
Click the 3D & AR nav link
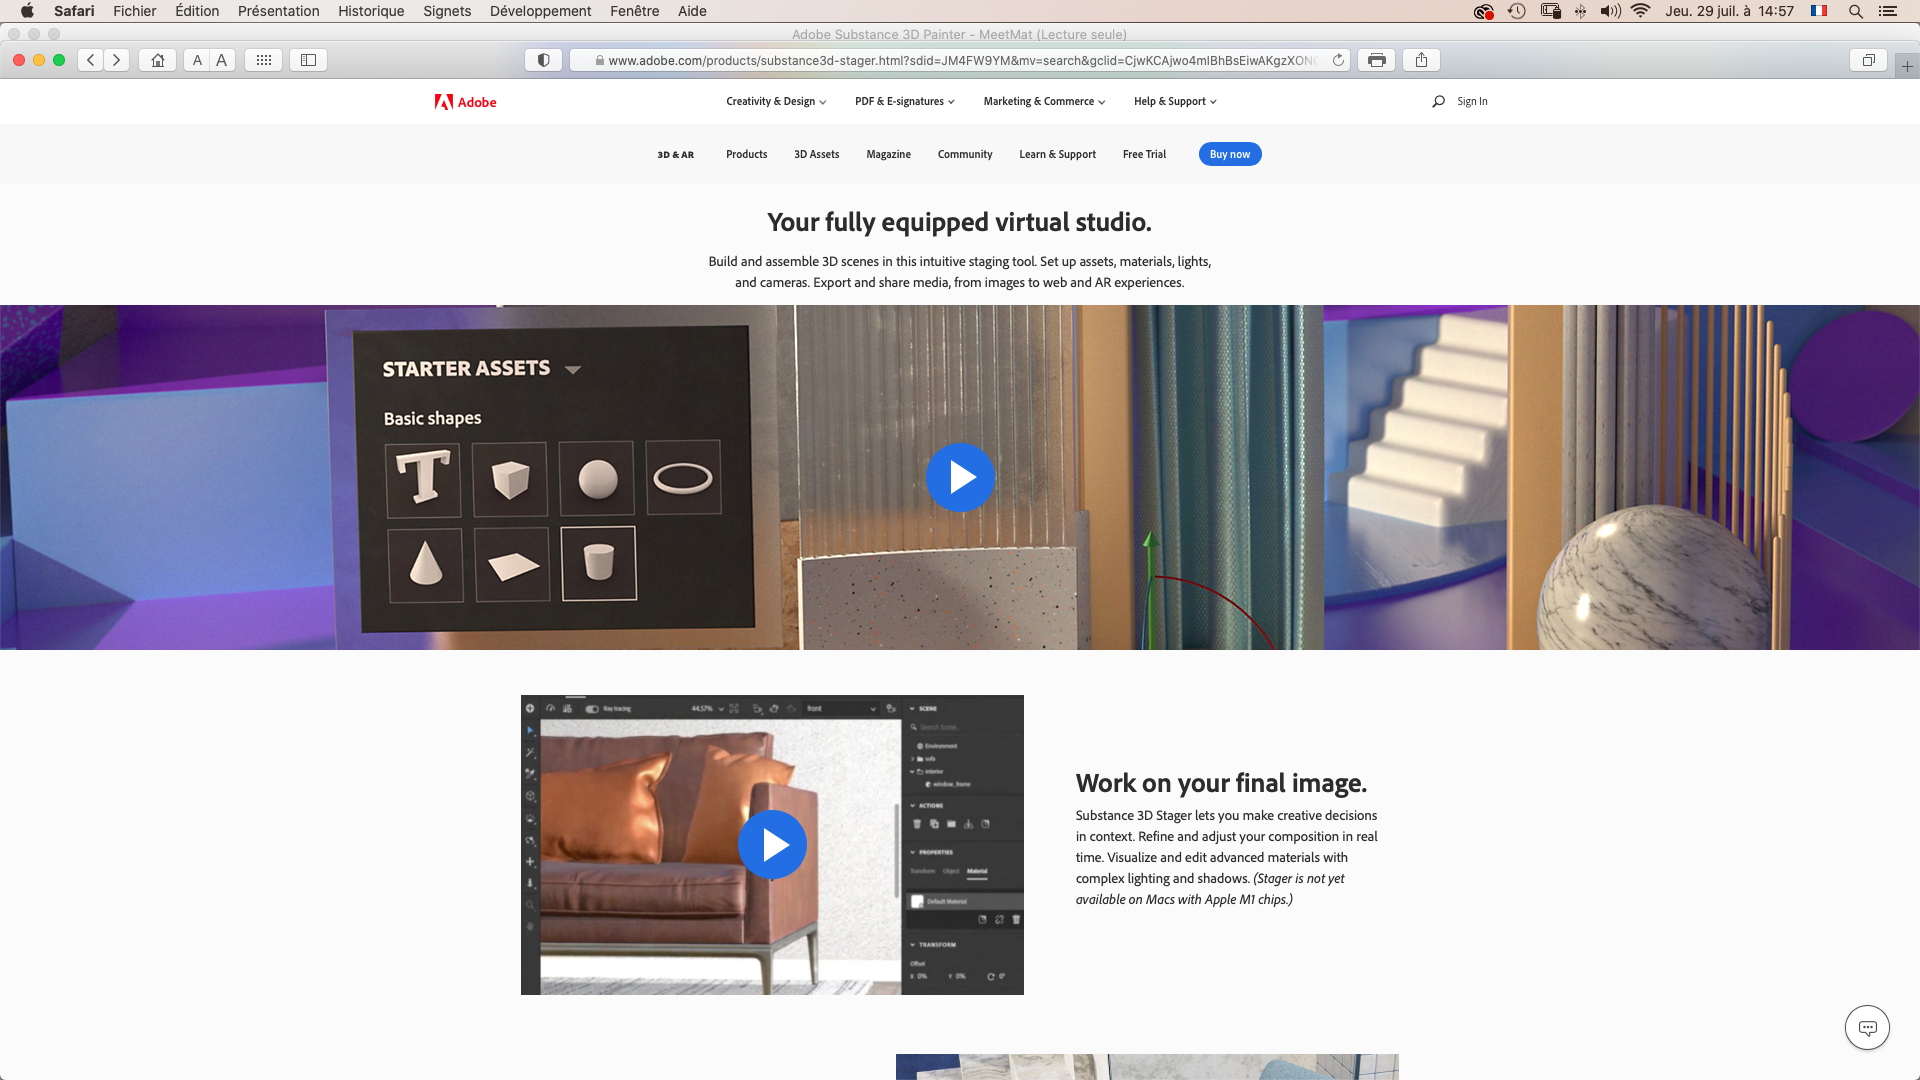[x=676, y=155]
